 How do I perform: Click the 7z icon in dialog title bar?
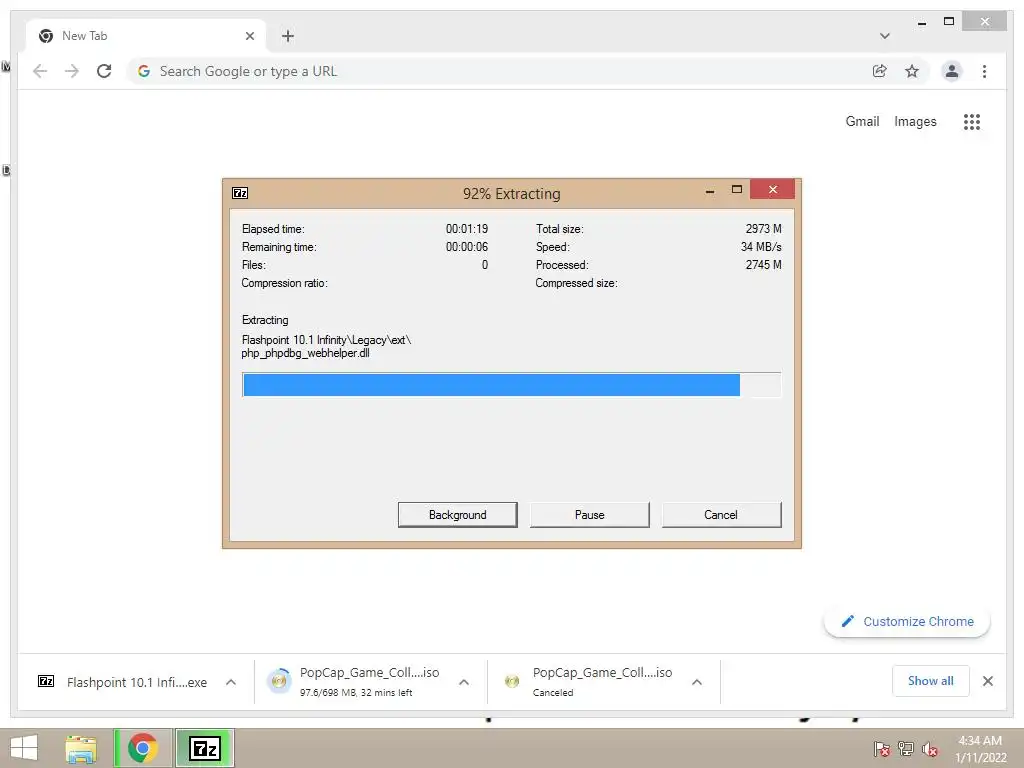(240, 193)
